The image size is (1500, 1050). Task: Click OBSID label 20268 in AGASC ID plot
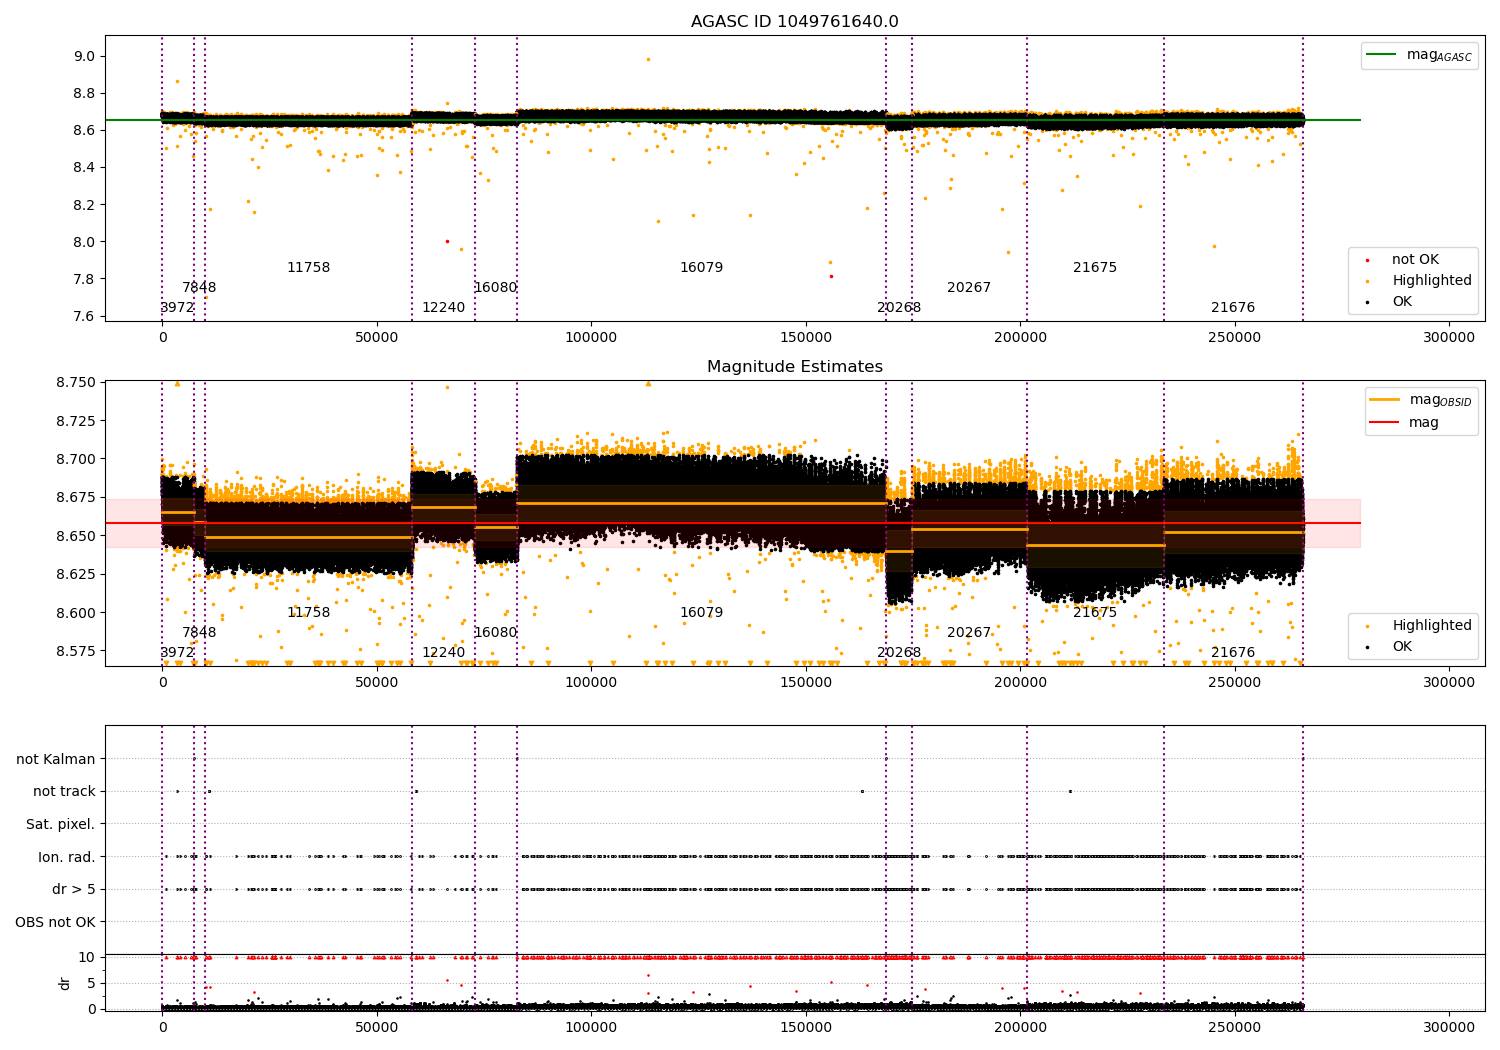click(899, 308)
